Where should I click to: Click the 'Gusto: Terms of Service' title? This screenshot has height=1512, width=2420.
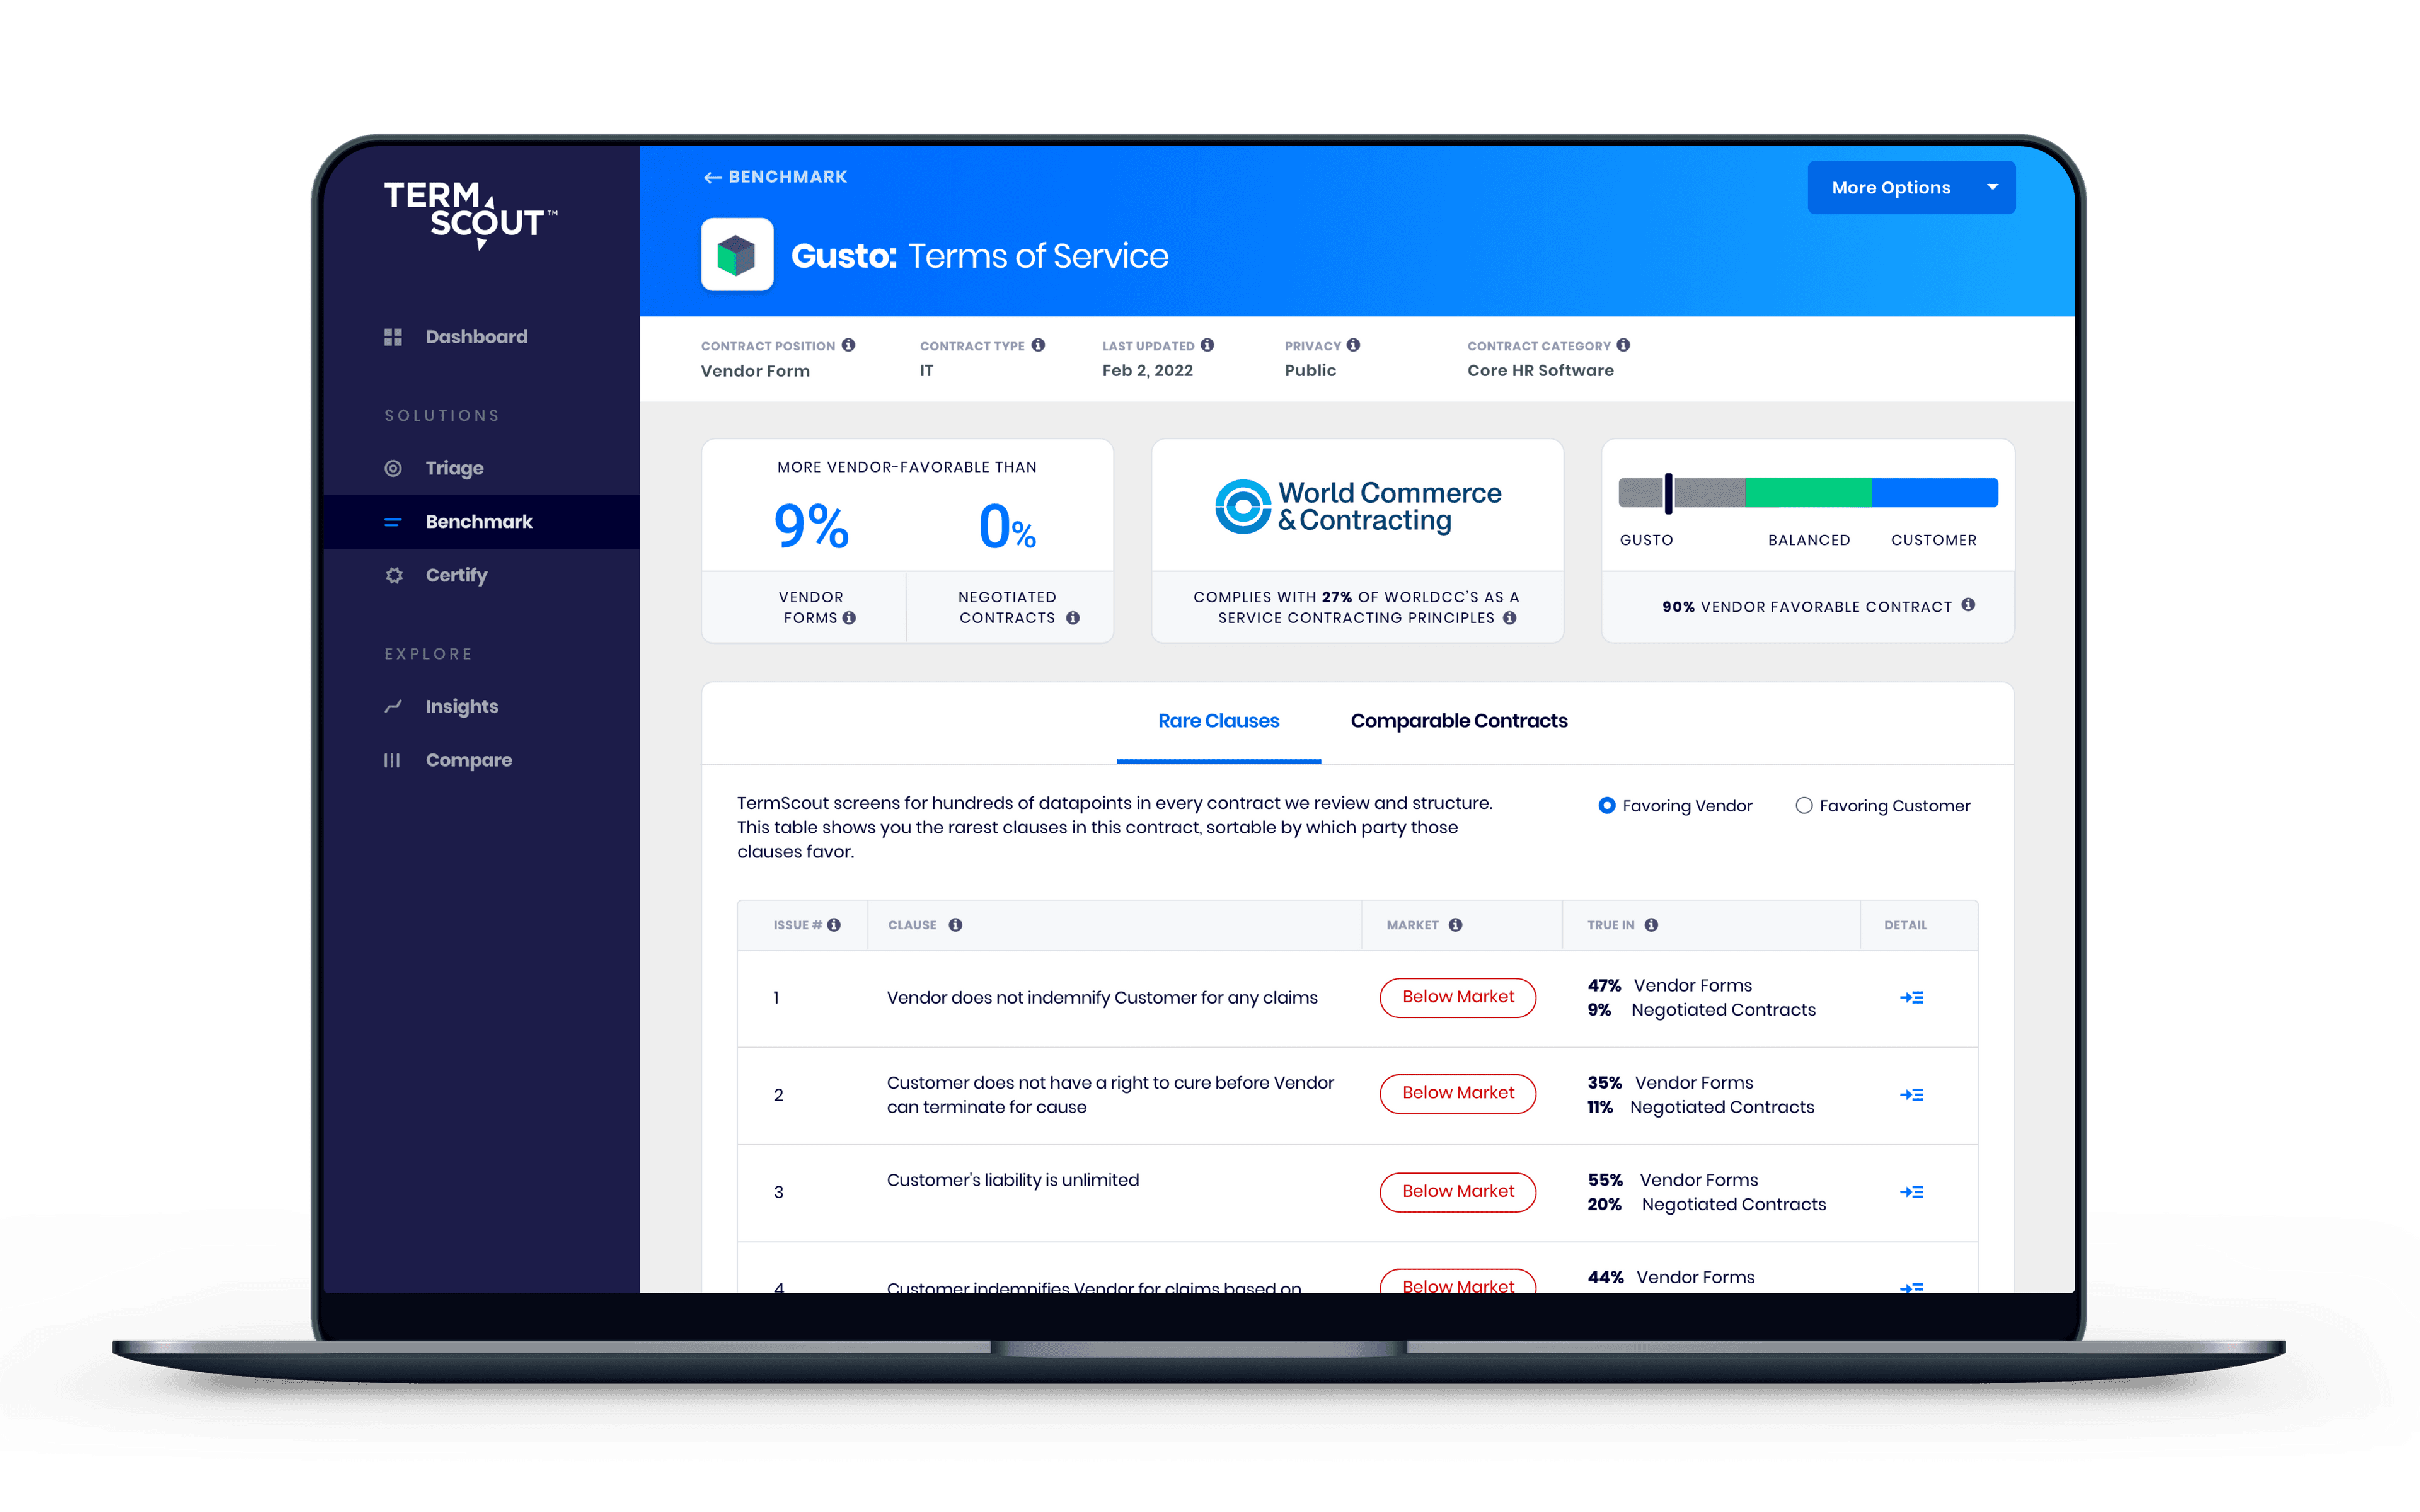980,256
